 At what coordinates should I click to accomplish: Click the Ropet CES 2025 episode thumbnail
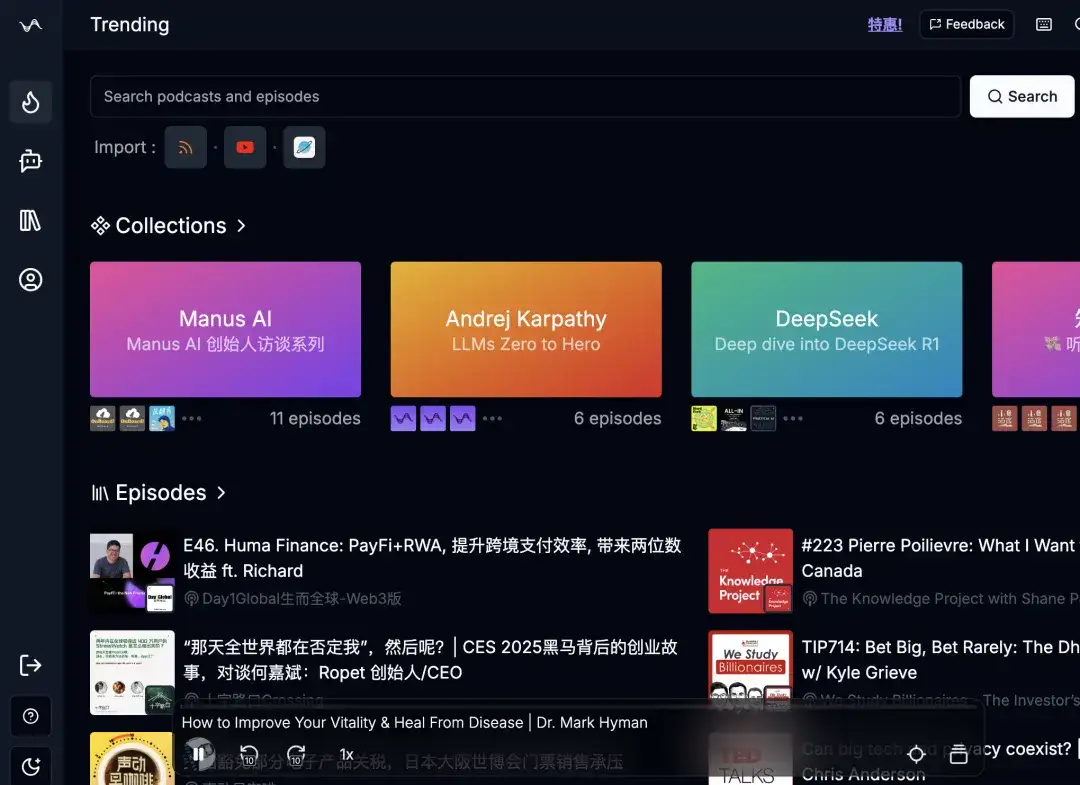[x=132, y=673]
